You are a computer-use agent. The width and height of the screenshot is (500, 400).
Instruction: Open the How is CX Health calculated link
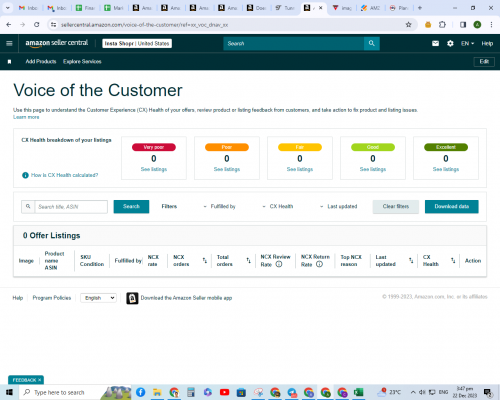[64, 175]
